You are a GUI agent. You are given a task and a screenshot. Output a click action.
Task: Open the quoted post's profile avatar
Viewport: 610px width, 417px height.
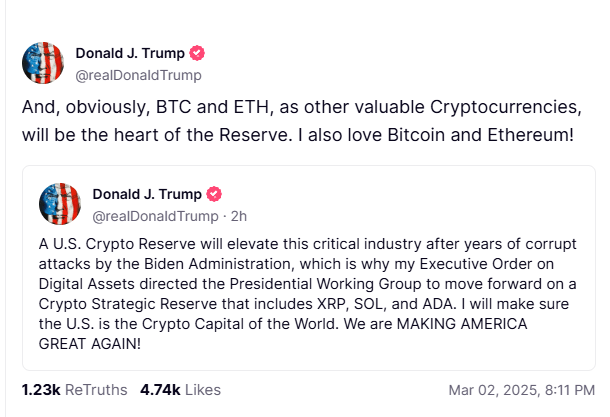coord(59,204)
